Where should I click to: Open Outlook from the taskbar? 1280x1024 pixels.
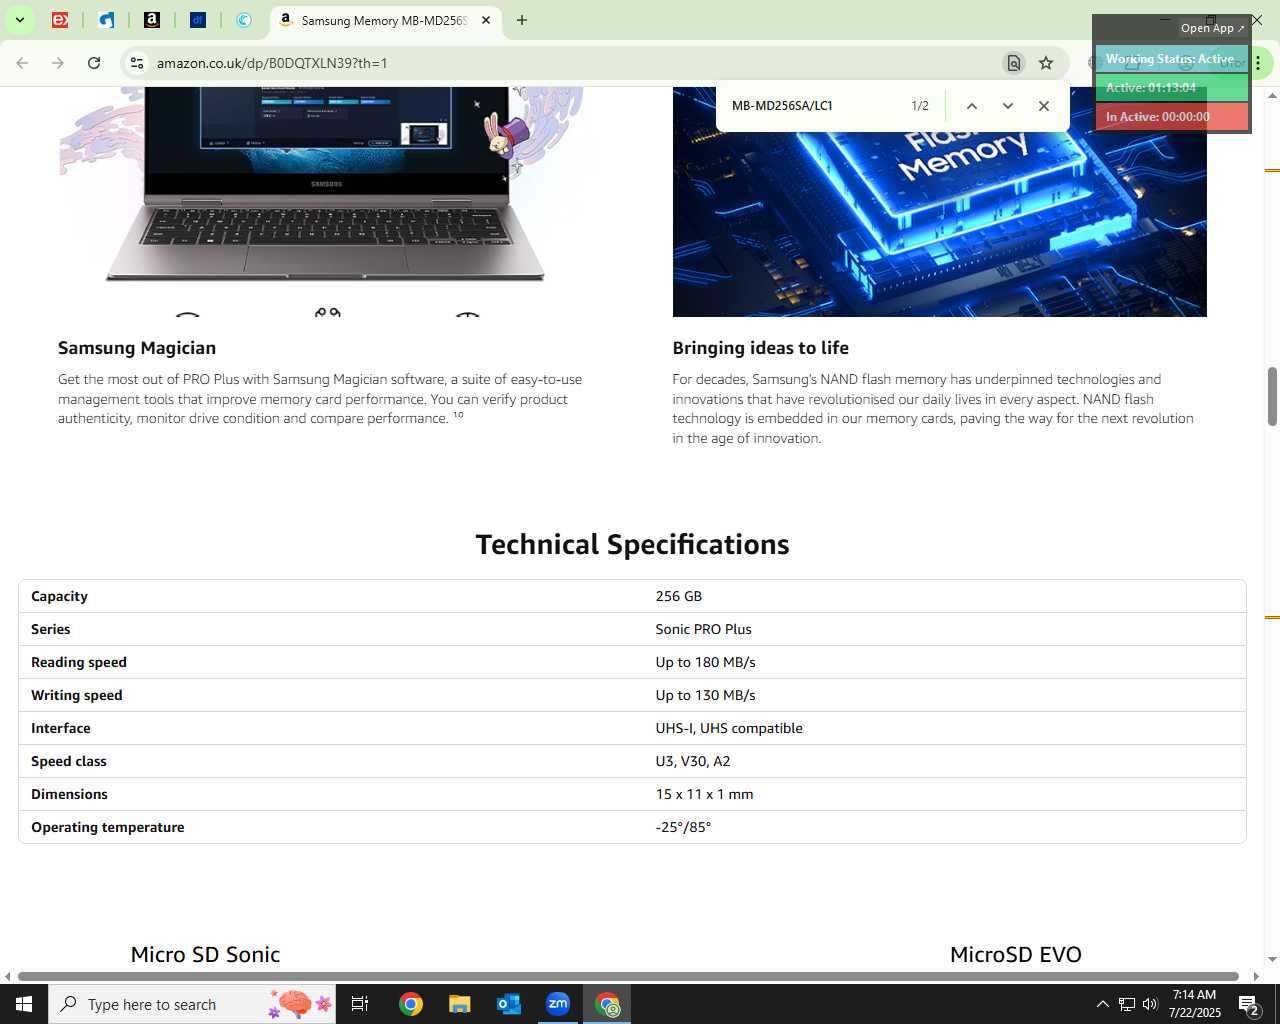pyautogui.click(x=508, y=1004)
